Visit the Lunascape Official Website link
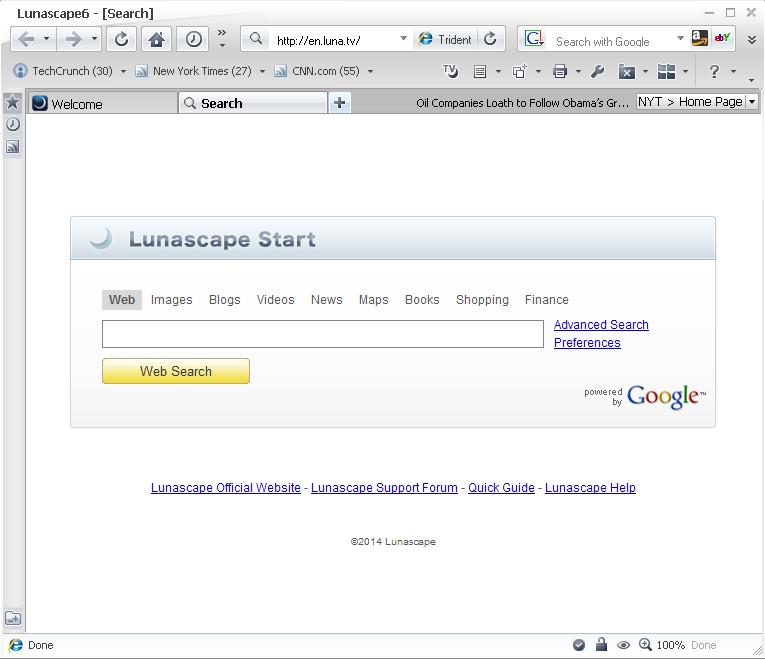Viewport: 765px width, 659px height. coord(225,488)
